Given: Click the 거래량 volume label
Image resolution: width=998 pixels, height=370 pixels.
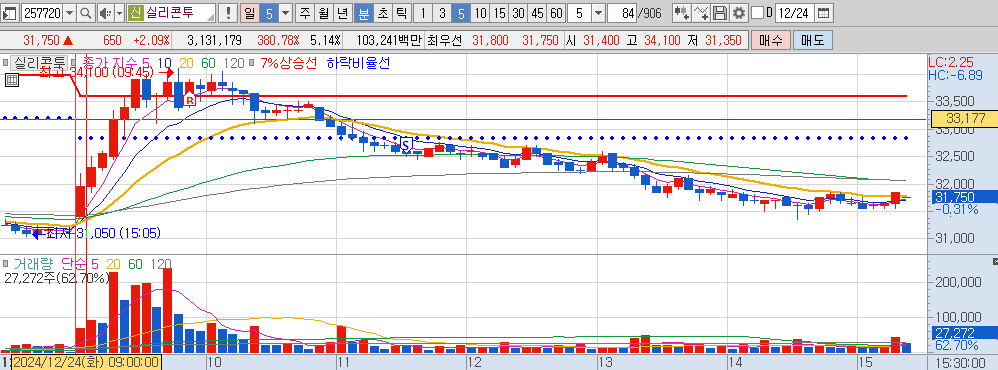Looking at the screenshot, I should click(34, 263).
